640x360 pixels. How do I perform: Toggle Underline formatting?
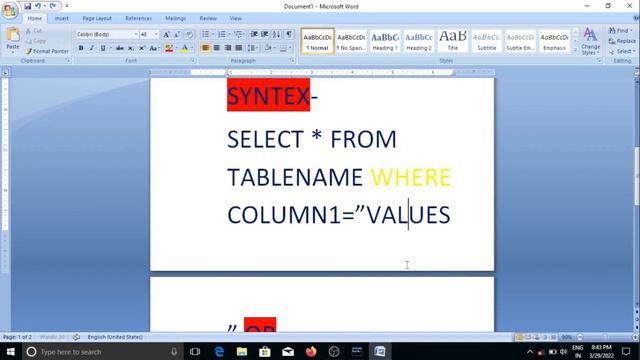(103, 48)
